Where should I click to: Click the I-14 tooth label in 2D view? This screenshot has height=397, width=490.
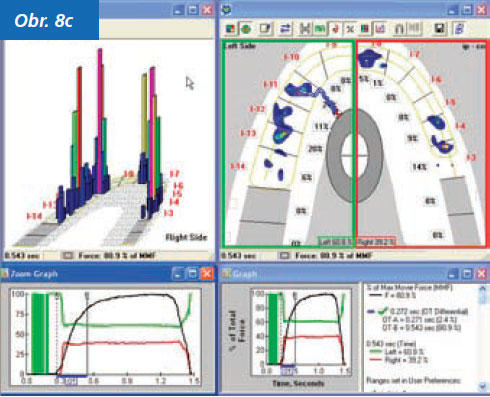coord(238,166)
